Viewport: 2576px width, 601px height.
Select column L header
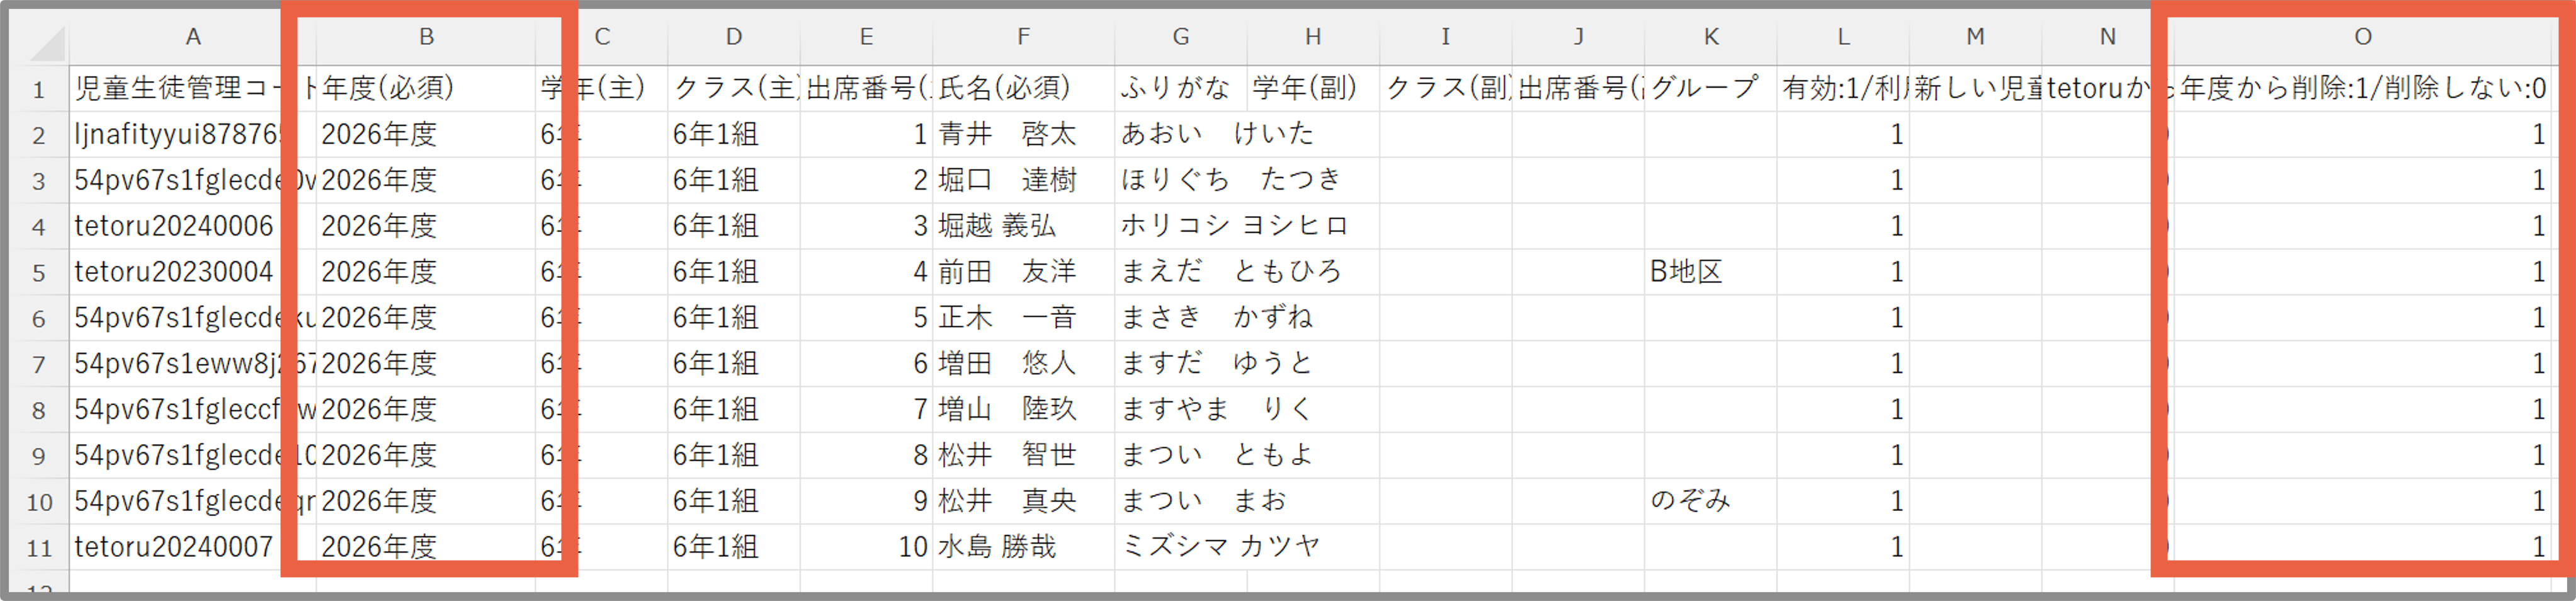click(x=1842, y=38)
